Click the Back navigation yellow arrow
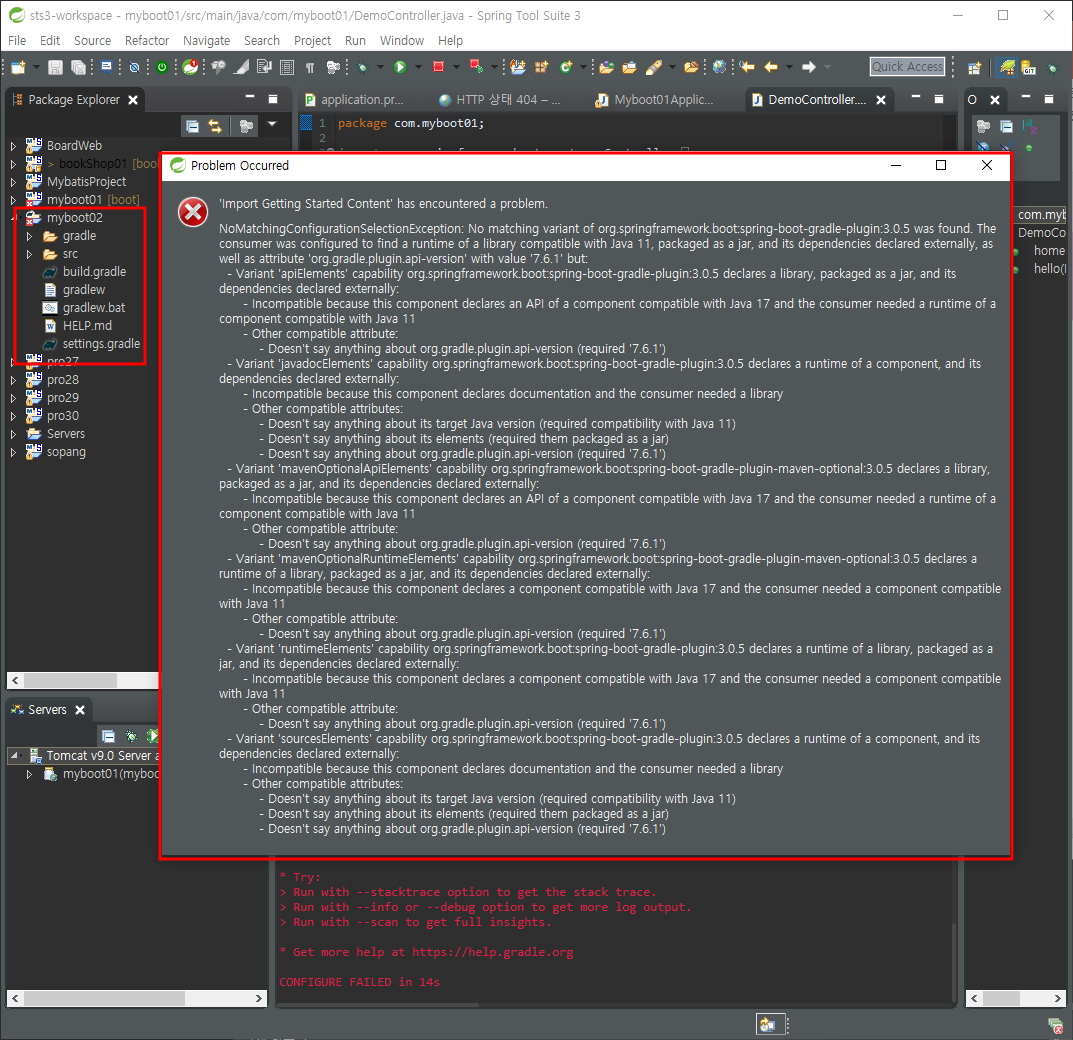 coord(771,66)
